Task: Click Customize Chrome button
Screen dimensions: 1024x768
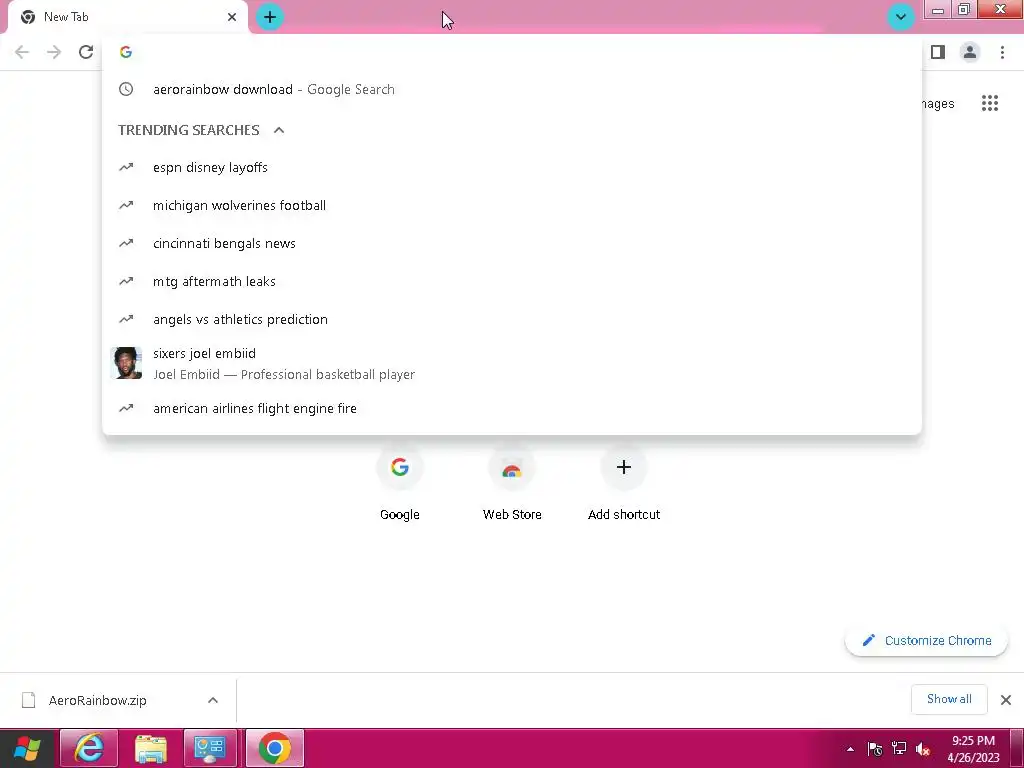Action: 926,641
